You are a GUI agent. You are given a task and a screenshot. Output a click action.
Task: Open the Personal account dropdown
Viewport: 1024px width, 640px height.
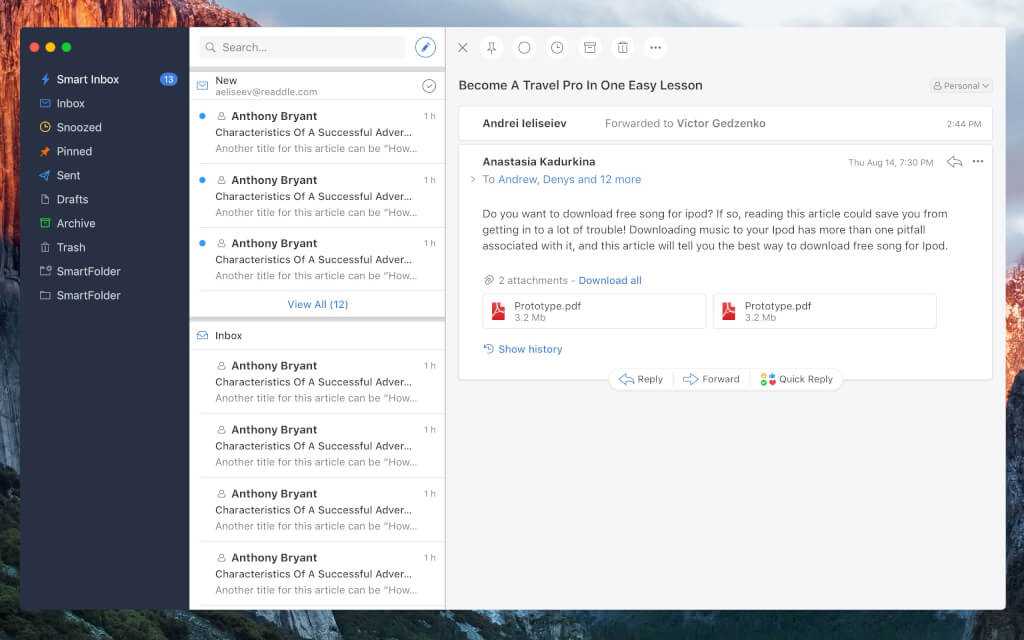(x=961, y=86)
